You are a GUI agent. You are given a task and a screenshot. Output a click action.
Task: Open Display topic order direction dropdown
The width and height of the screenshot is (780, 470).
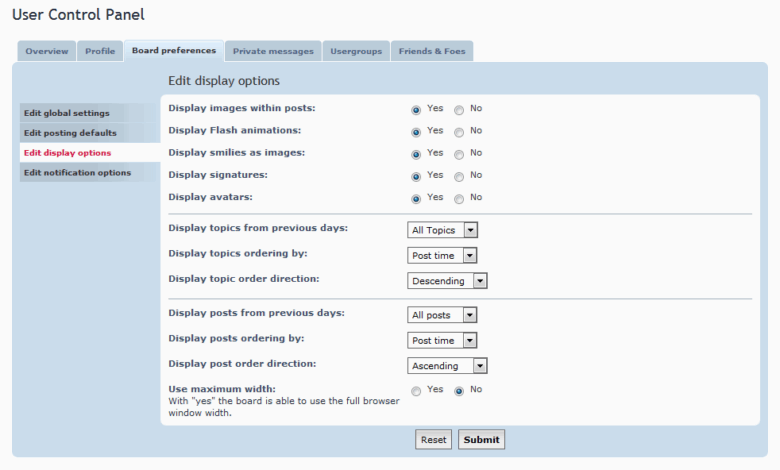click(448, 281)
